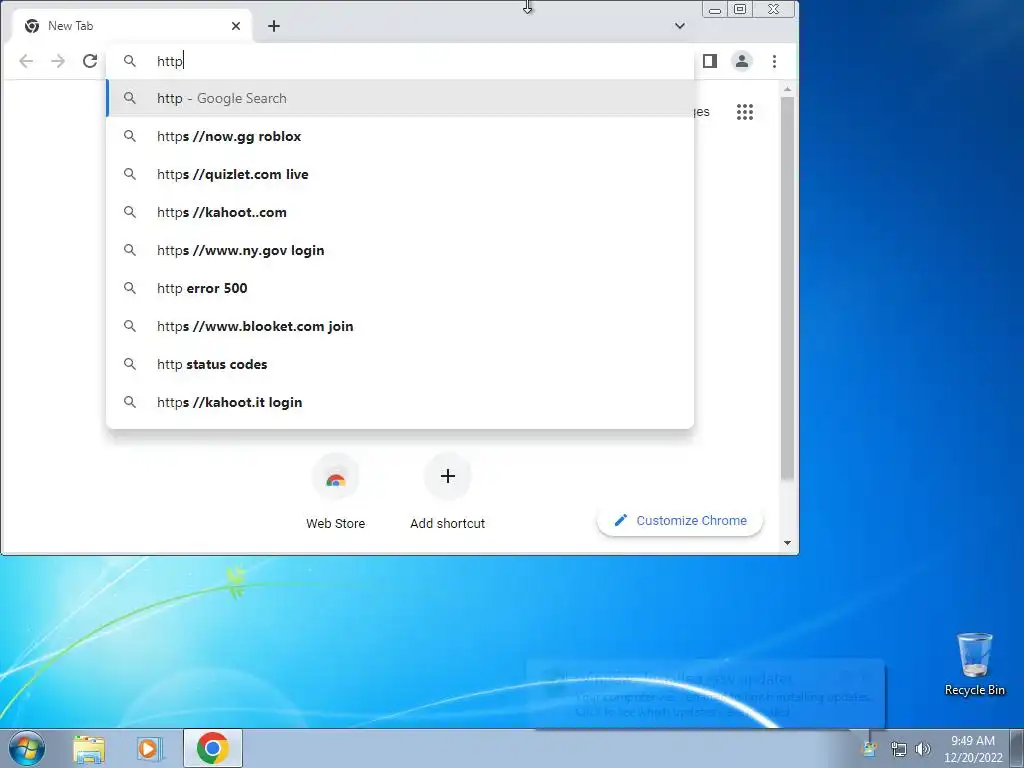Click the page scrollbar up arrow
This screenshot has width=1024, height=768.
pyautogui.click(x=787, y=89)
